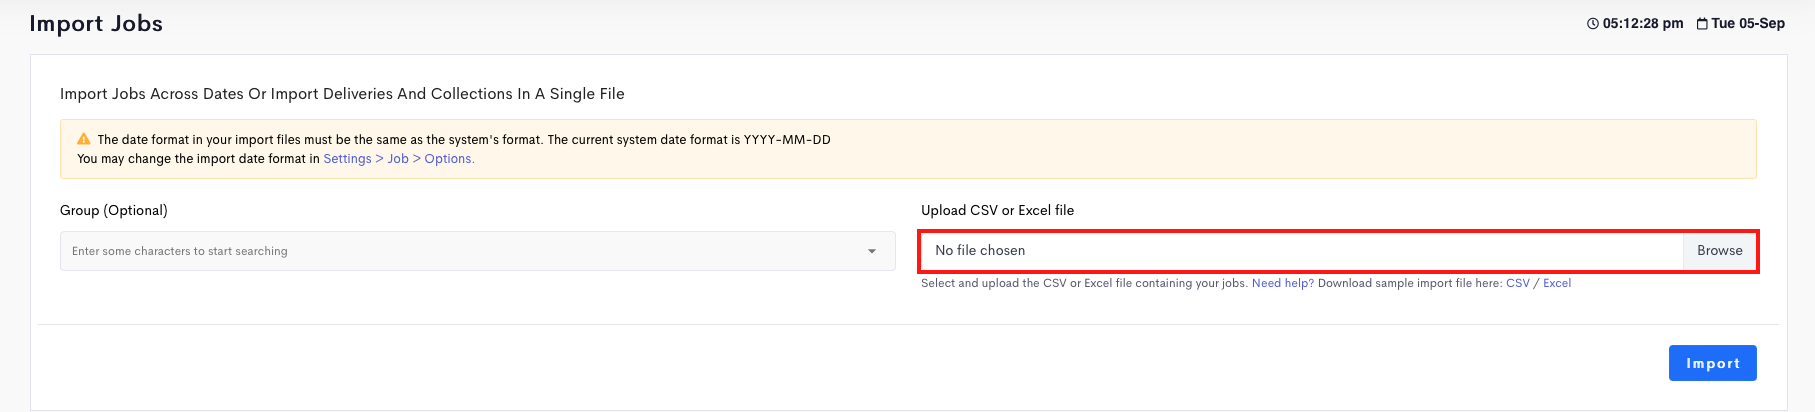Viewport: 1815px width, 412px height.
Task: Click the Upload CSV or Excel file label
Action: 997,211
